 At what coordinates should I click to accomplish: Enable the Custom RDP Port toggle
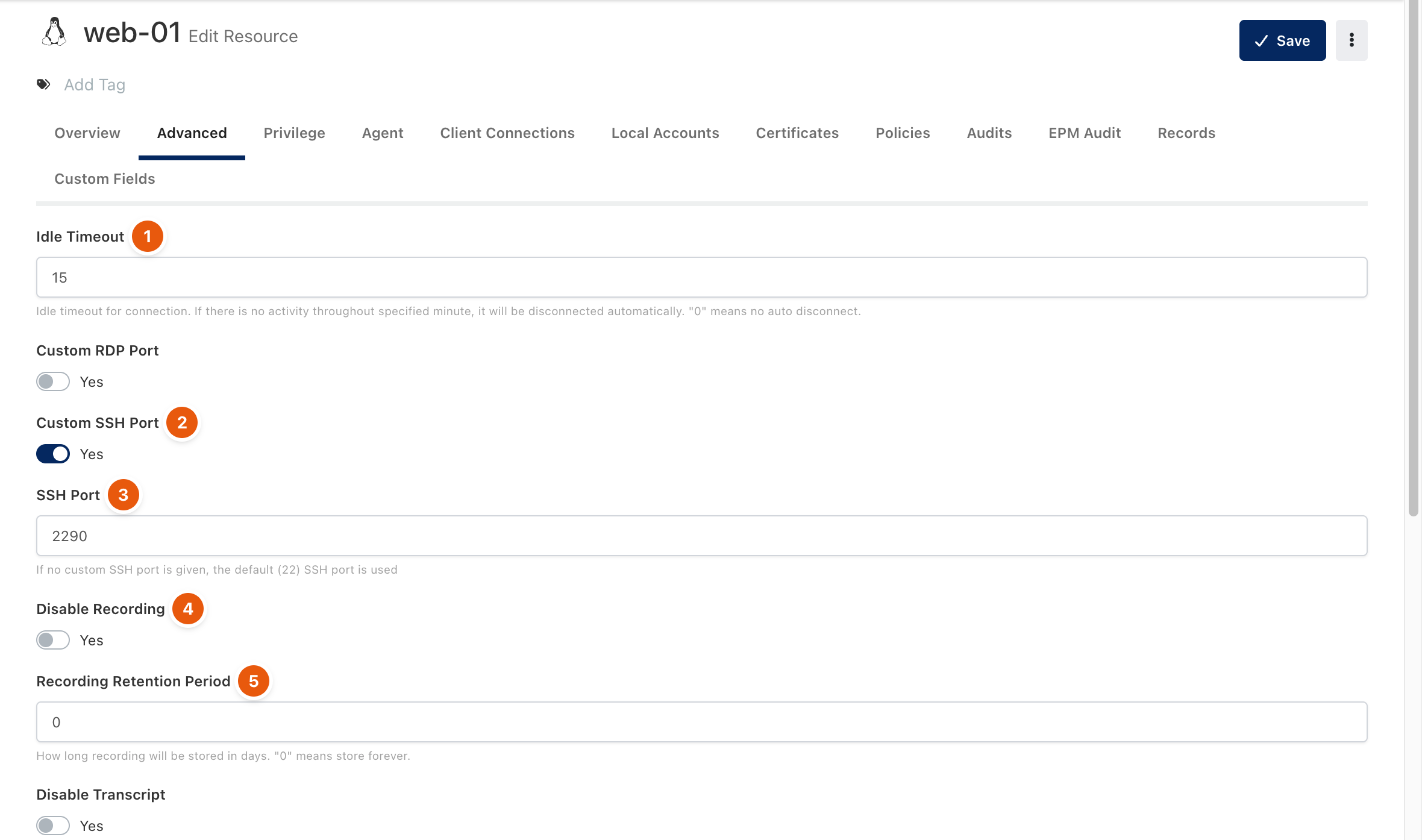(53, 382)
